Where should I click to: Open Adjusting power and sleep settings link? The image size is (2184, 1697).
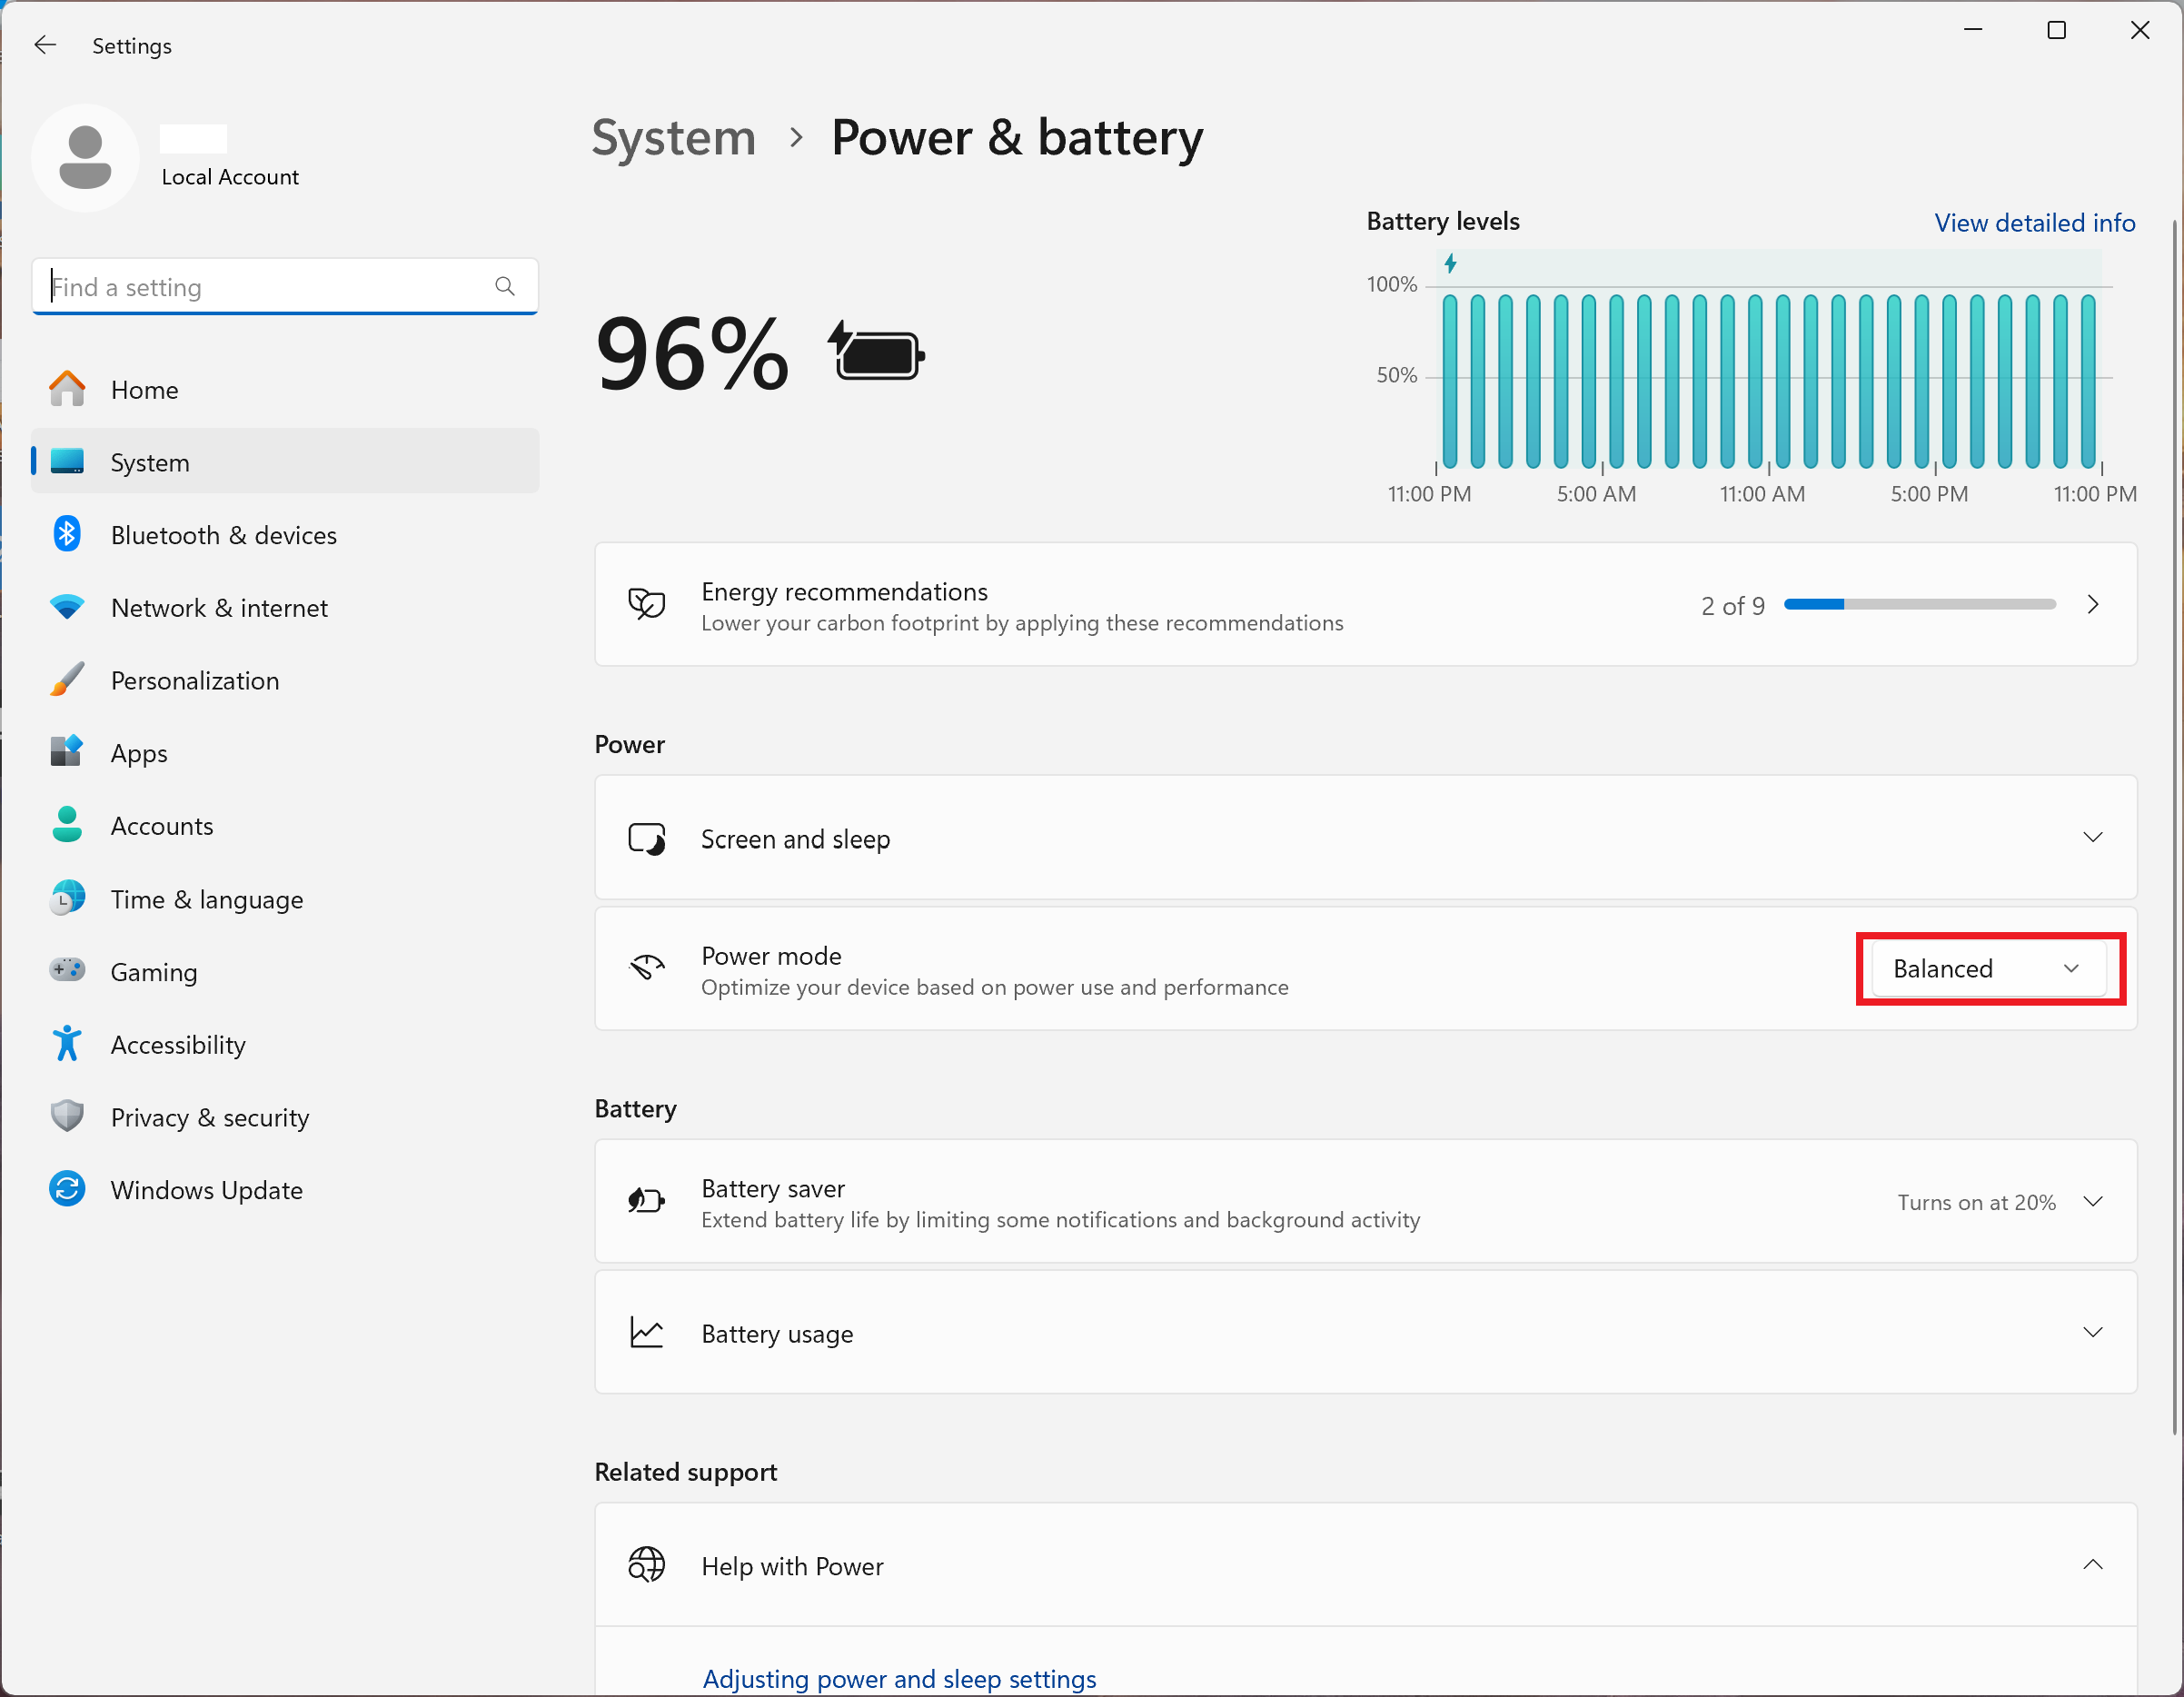tap(899, 1678)
